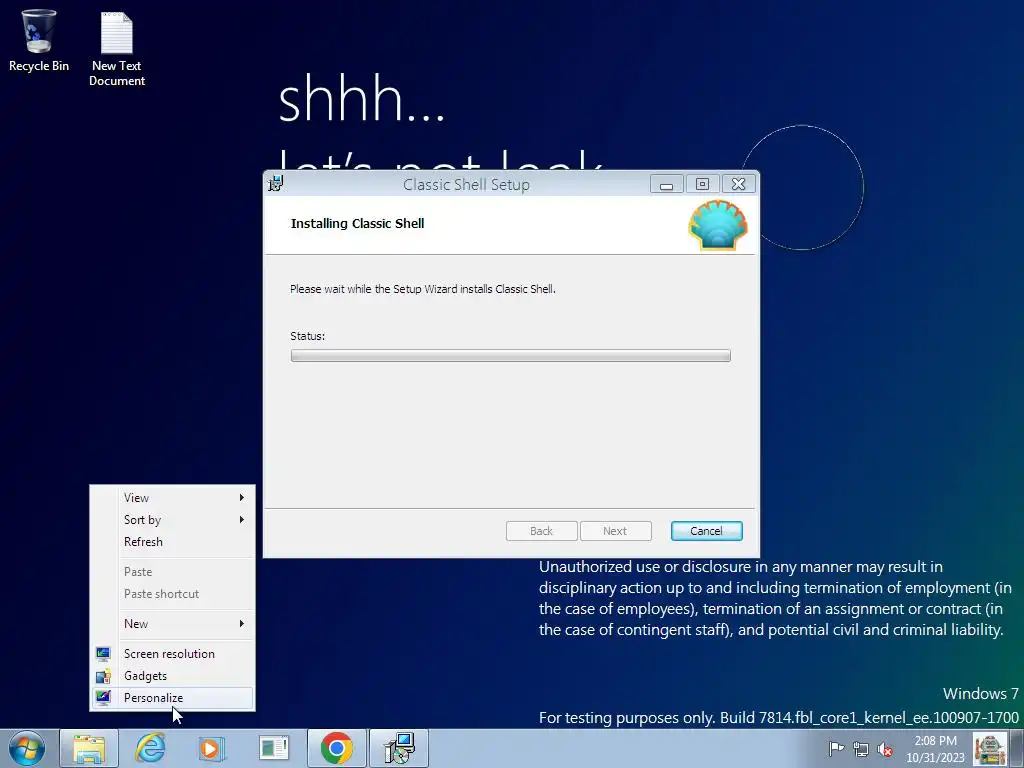The width and height of the screenshot is (1024, 768).
Task: Open the Windows Start orb
Action: click(x=27, y=748)
